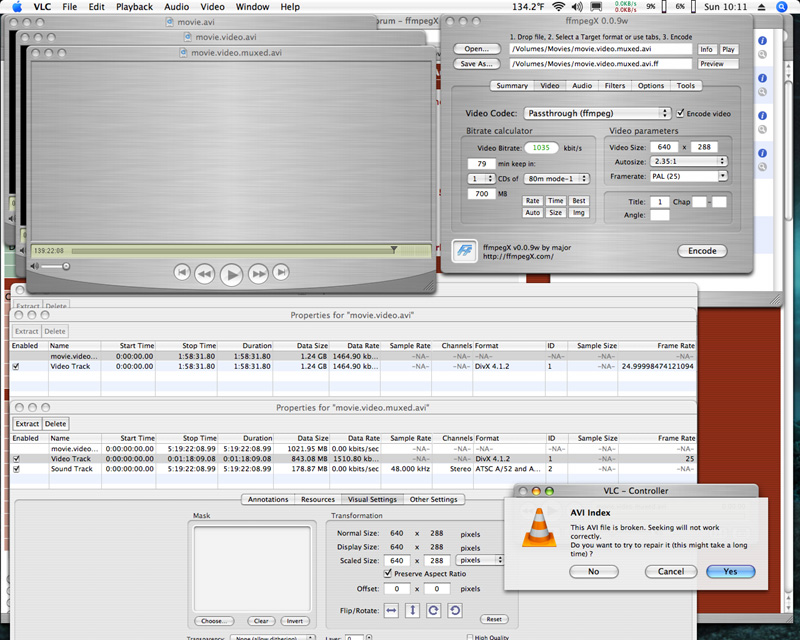This screenshot has height=640, width=800.
Task: Open the Apple menu
Action: coord(17,7)
